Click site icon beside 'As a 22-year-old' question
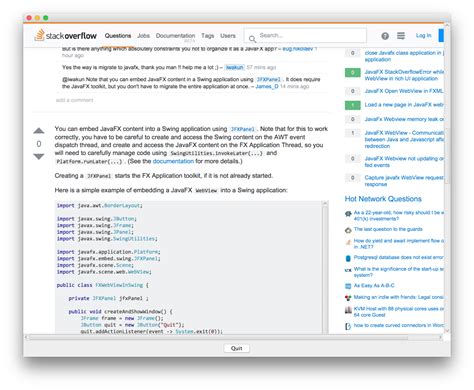The image size is (474, 390). tap(348, 213)
